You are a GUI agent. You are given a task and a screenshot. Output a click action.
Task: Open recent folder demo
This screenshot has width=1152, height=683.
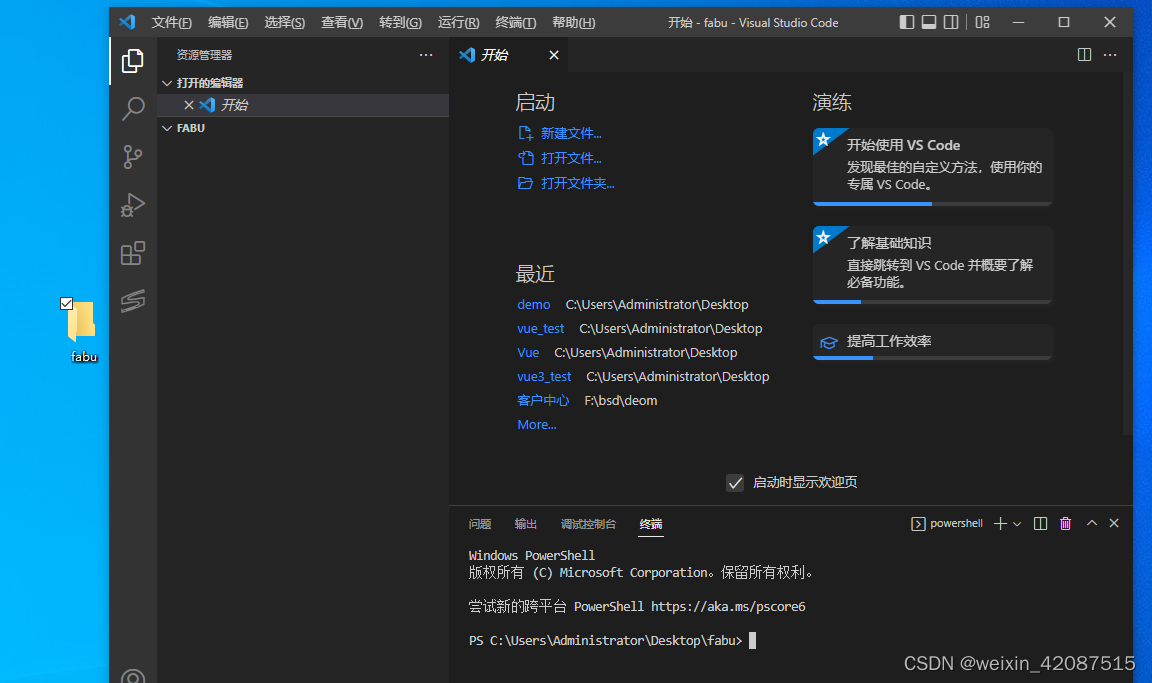tap(533, 304)
